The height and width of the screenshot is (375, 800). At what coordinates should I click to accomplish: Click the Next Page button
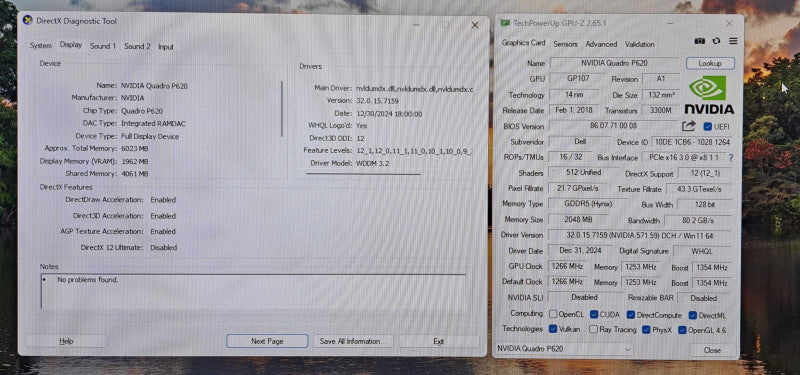click(267, 341)
